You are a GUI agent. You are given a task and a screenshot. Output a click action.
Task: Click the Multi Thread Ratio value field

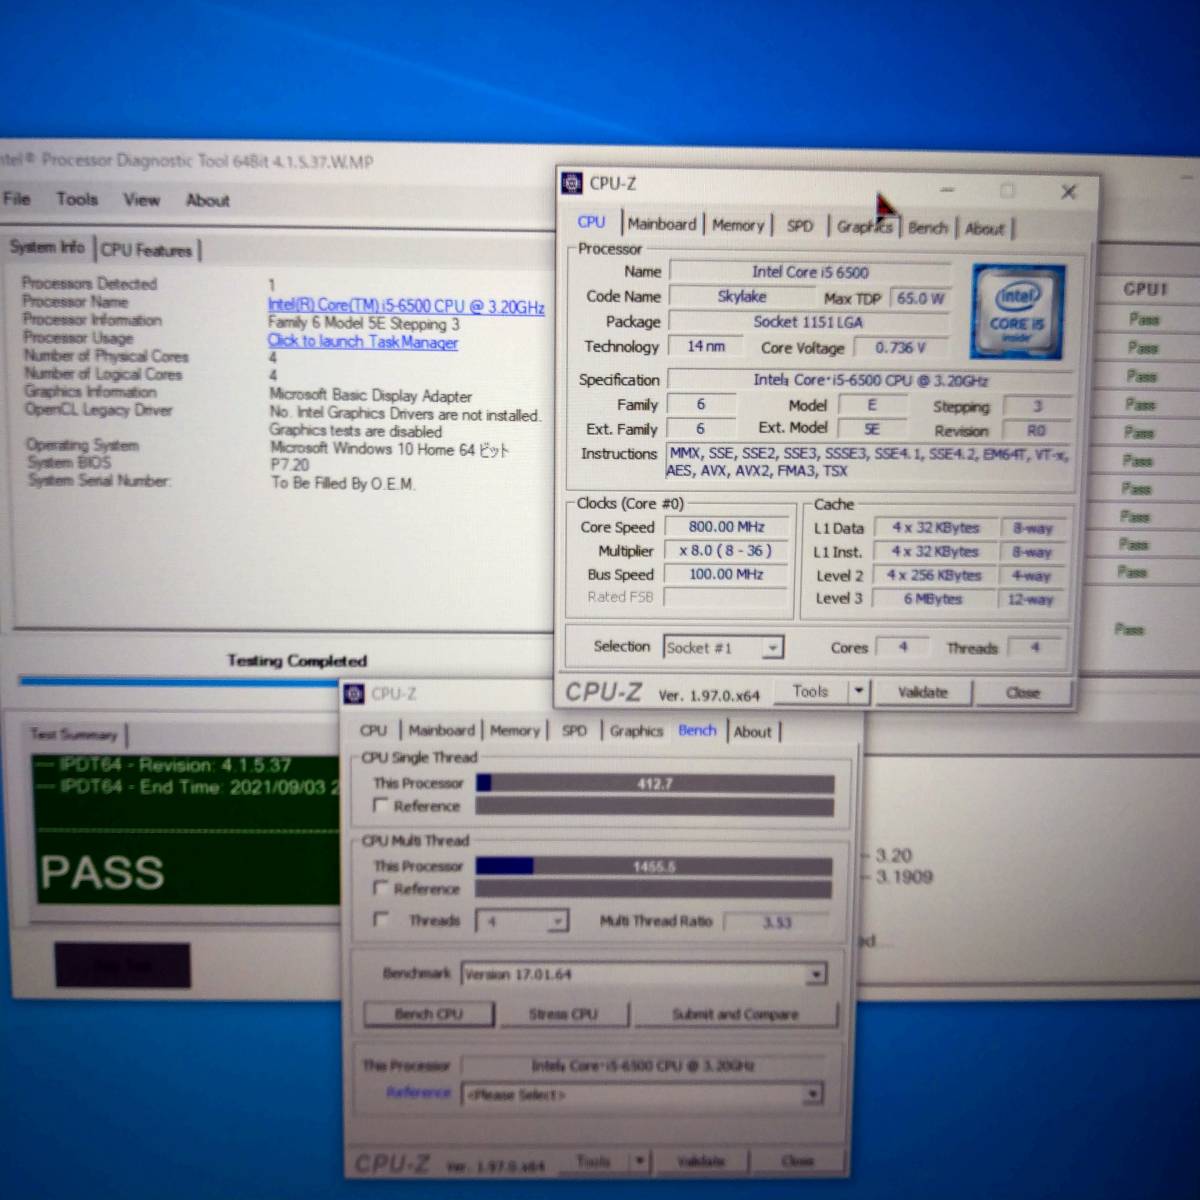coord(776,922)
